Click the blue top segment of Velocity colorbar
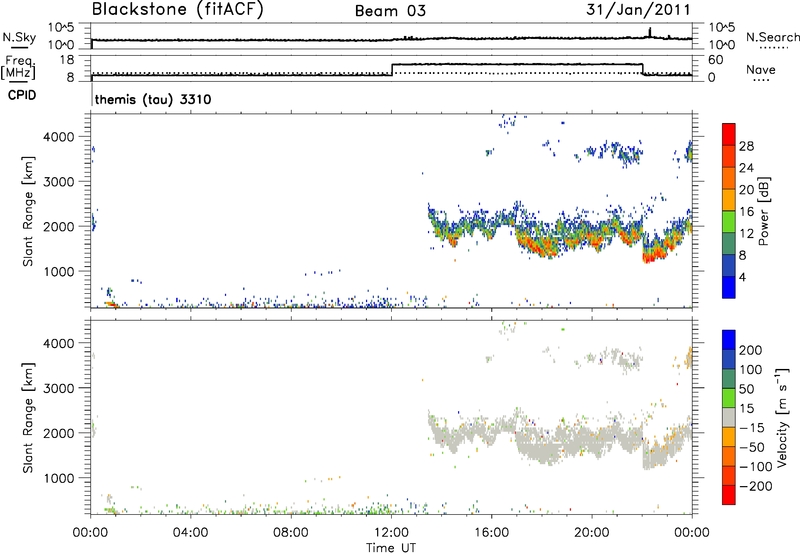This screenshot has width=800, height=554. 729,340
